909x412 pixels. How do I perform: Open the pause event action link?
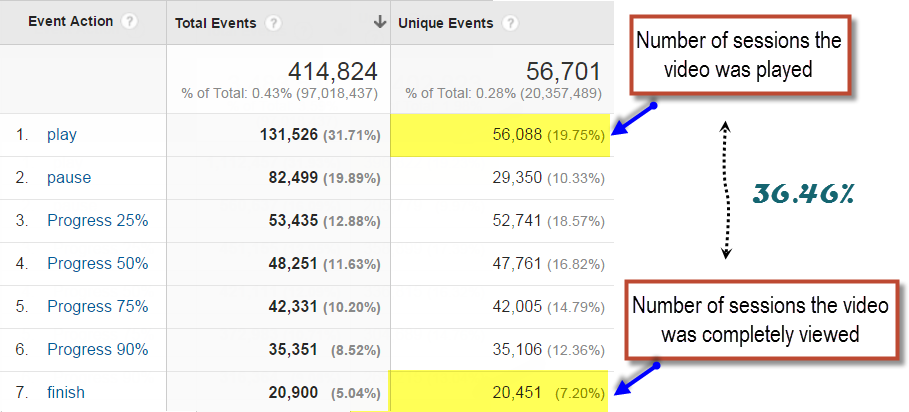[x=69, y=177]
